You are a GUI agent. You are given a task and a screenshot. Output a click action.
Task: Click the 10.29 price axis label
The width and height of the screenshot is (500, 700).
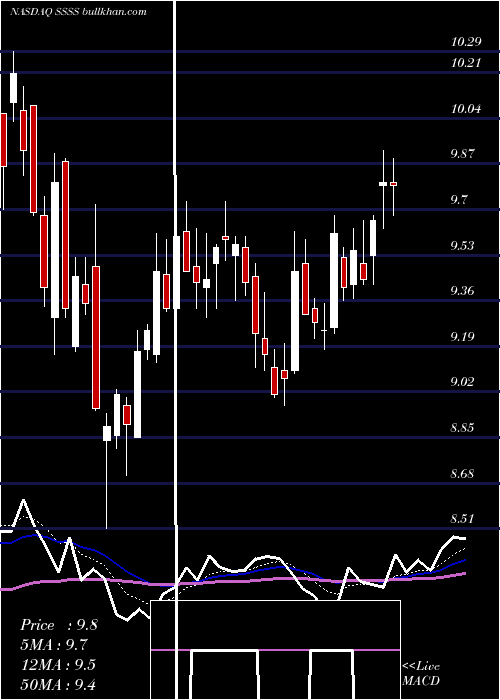466,42
